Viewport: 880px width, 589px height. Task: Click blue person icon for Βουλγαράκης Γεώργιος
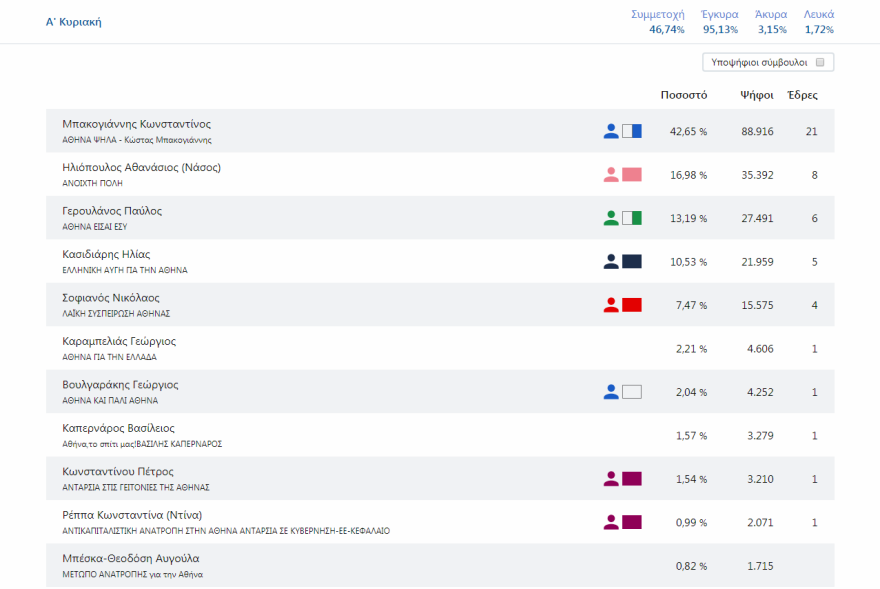611,392
